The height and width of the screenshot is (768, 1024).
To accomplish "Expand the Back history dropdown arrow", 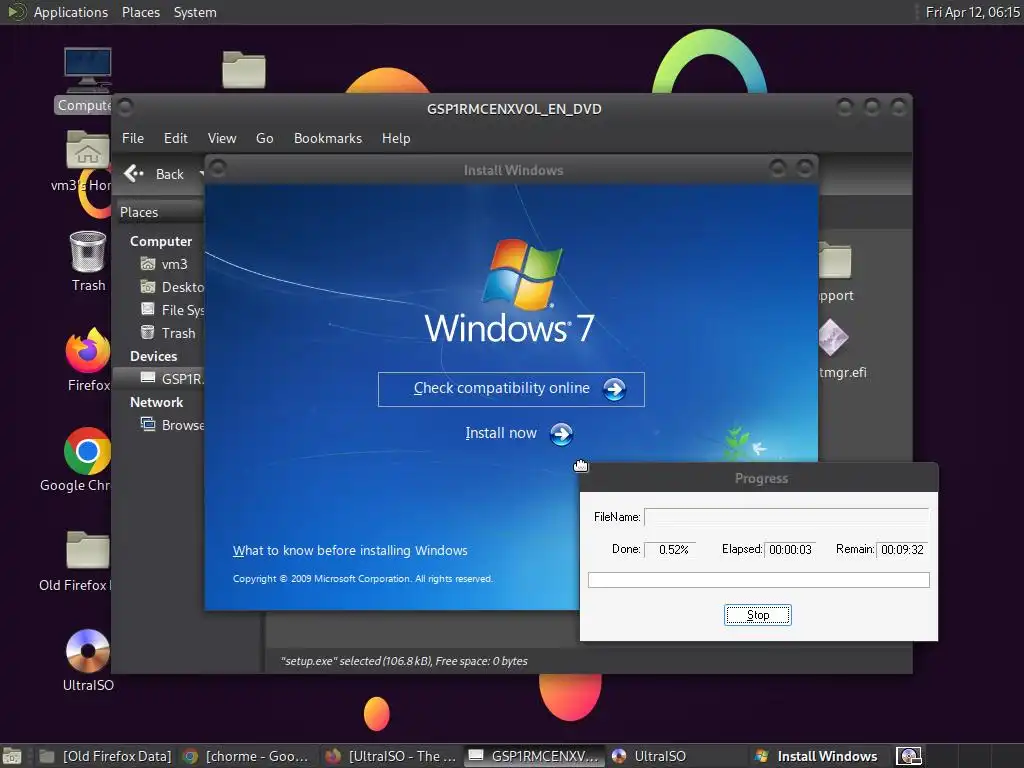I will pyautogui.click(x=201, y=174).
